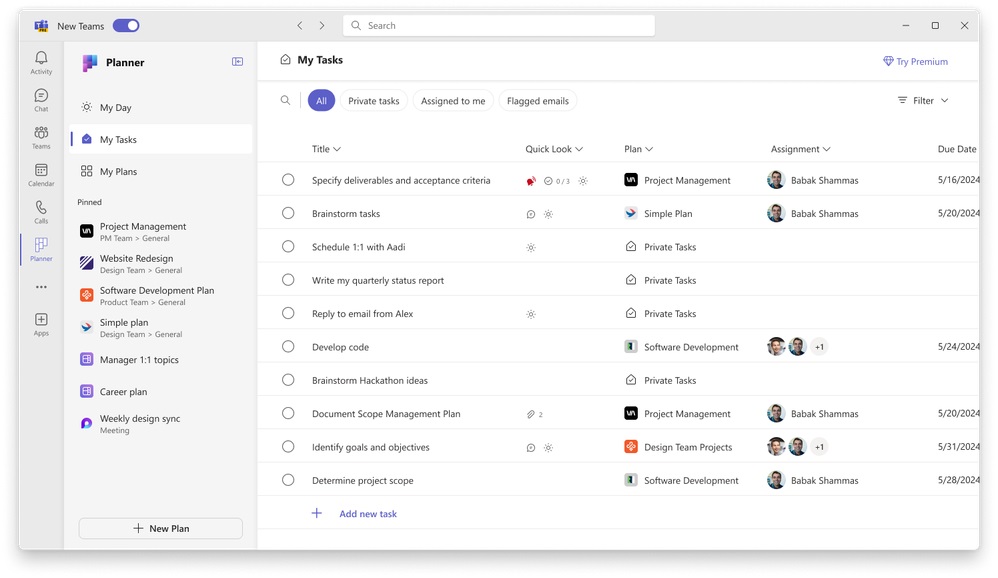
Task: Toggle the New Teams switch
Action: coord(125,25)
